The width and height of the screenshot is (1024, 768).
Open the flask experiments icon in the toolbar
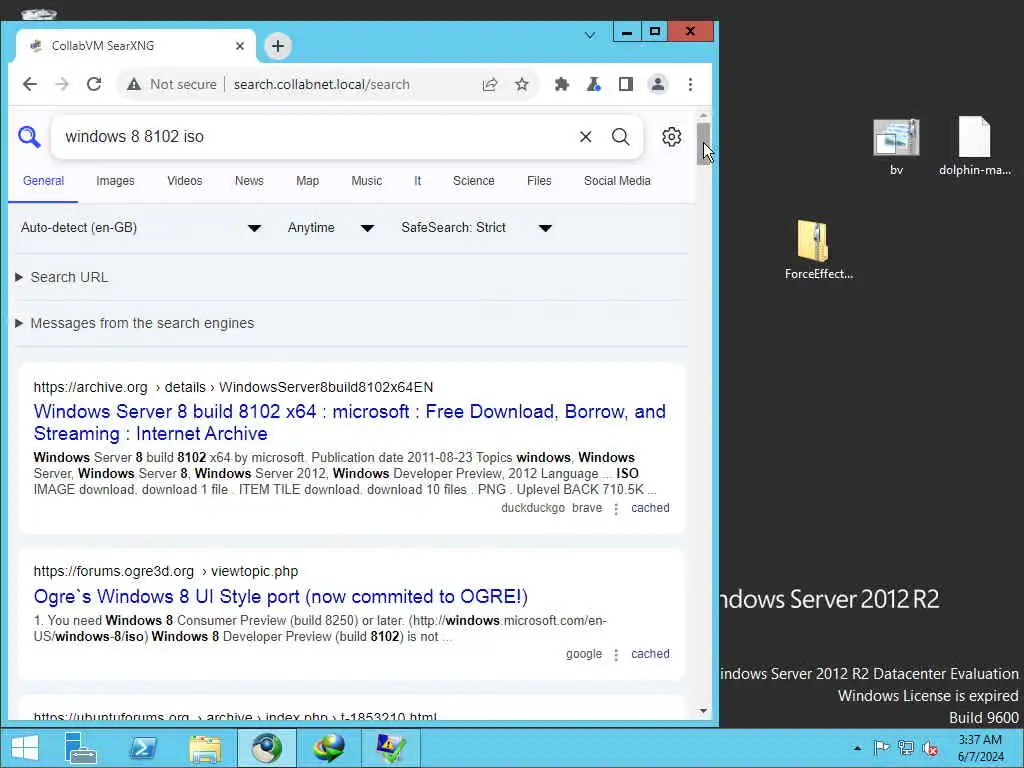594,84
